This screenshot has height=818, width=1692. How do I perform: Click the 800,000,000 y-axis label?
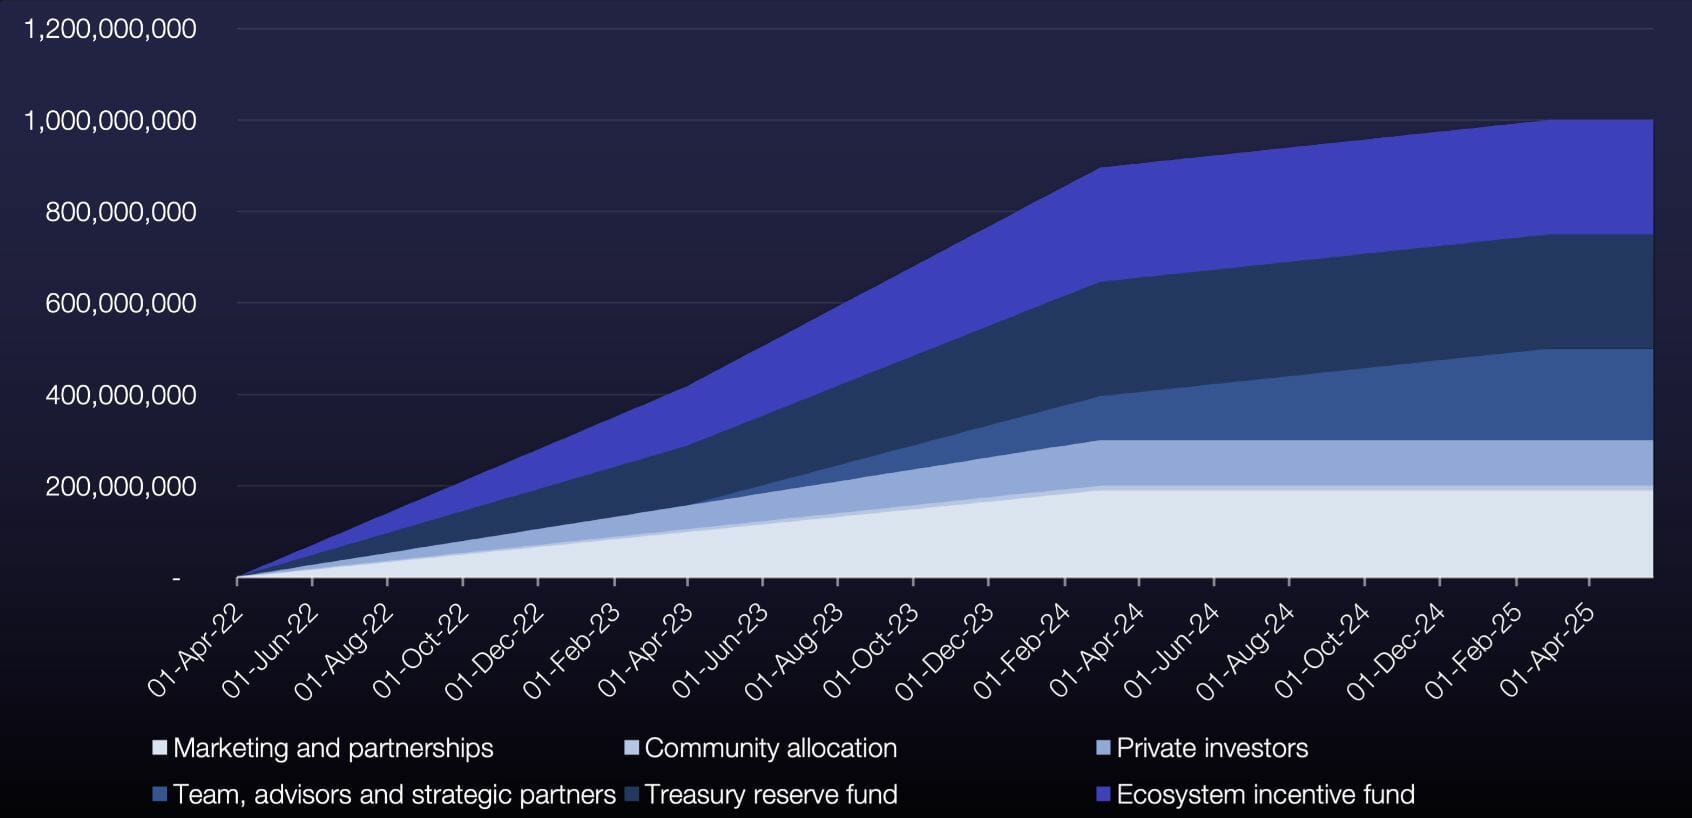121,212
